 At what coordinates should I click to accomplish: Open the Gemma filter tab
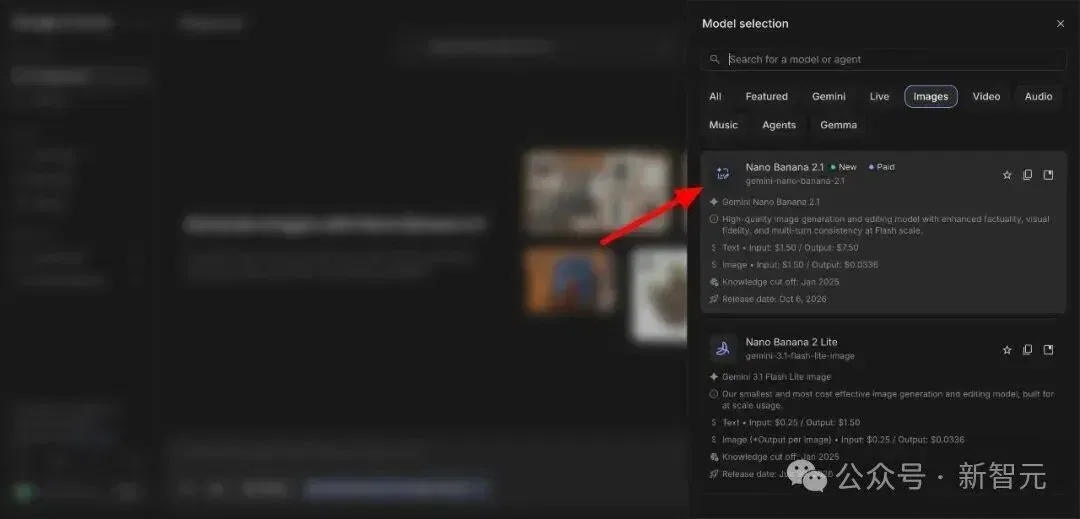point(838,125)
